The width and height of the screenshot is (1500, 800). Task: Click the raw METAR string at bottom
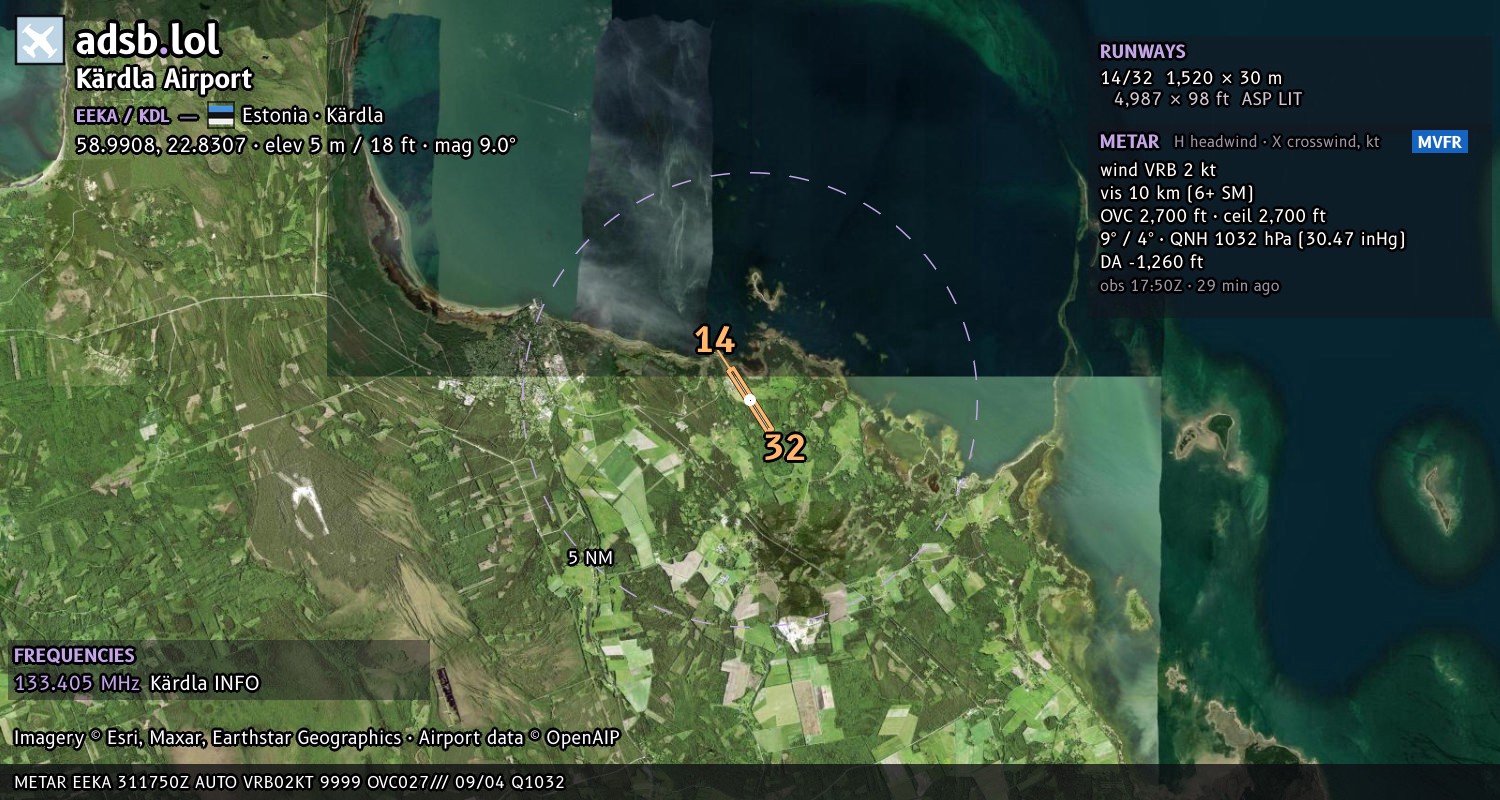pyautogui.click(x=290, y=782)
